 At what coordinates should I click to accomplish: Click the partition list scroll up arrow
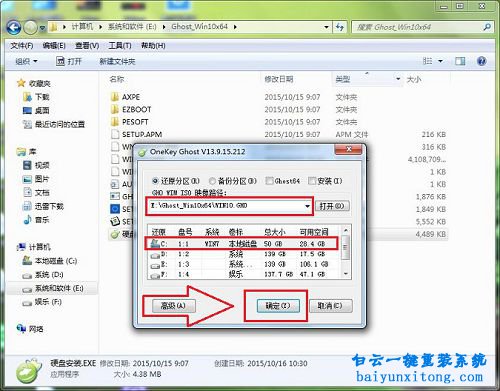click(346, 230)
